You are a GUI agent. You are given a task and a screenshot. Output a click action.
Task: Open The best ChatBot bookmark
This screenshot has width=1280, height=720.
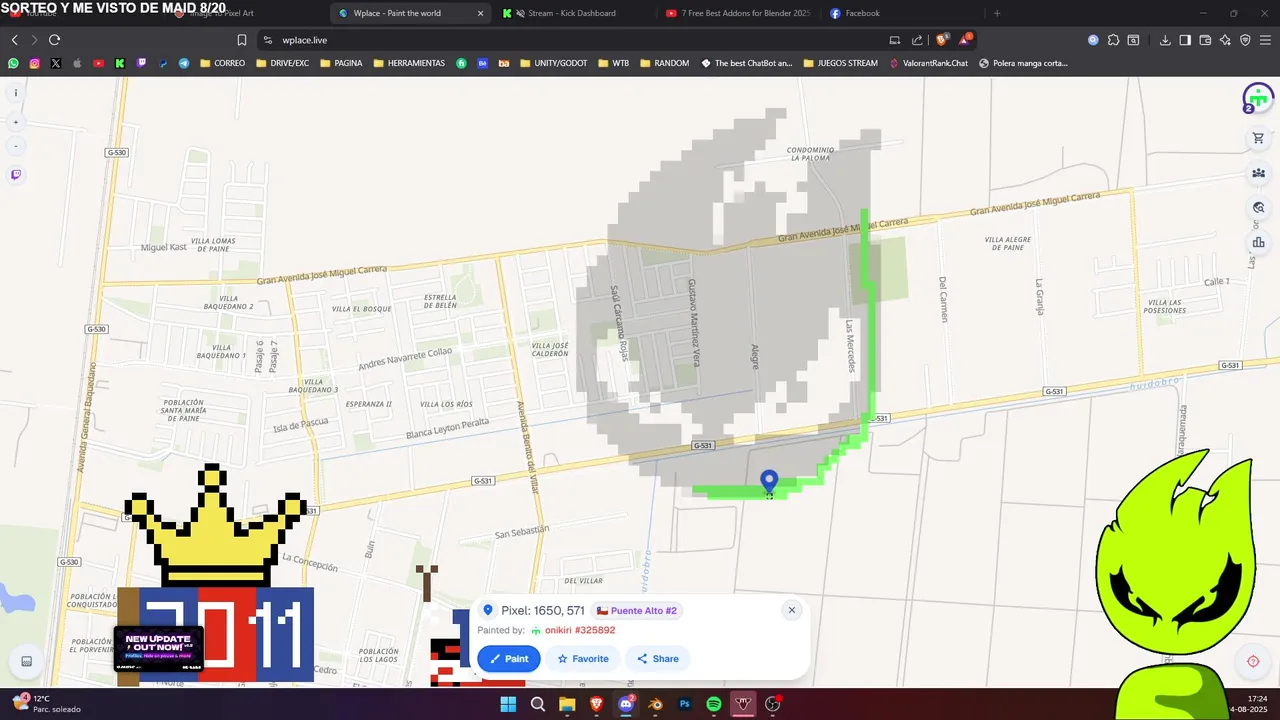pyautogui.click(x=747, y=63)
